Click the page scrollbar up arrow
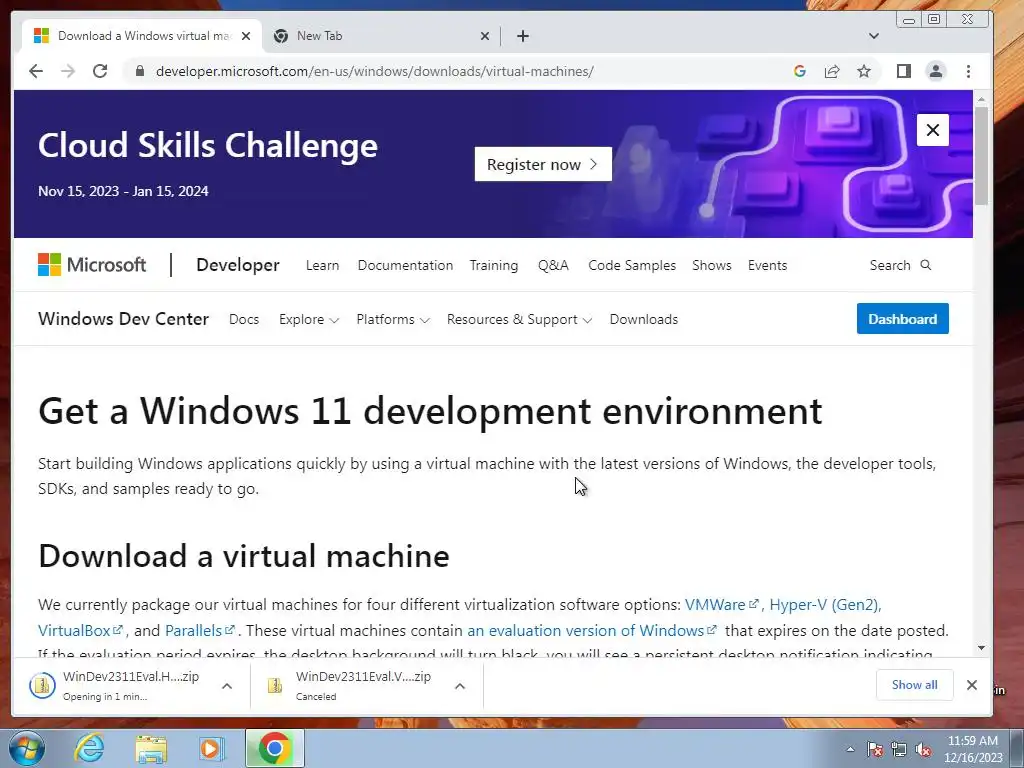 click(x=982, y=99)
